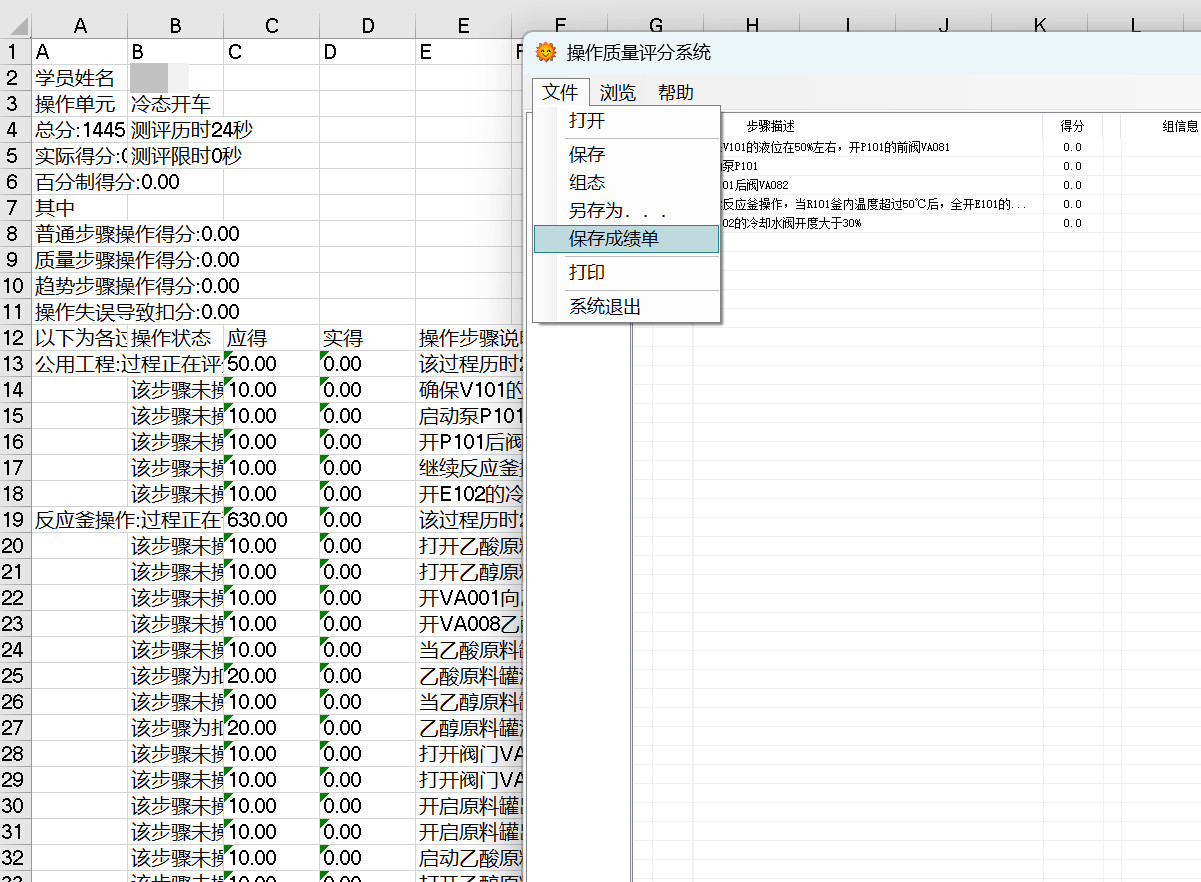Click the spreadsheet select-all corner button

(x=15, y=25)
